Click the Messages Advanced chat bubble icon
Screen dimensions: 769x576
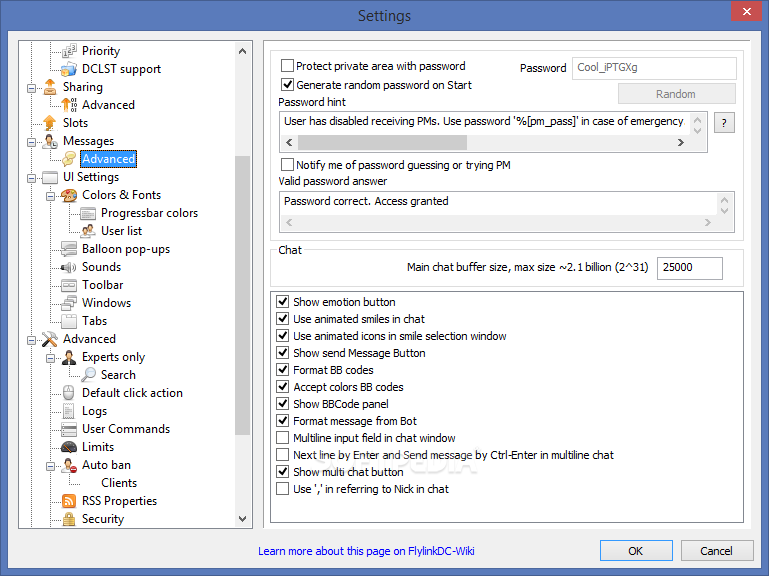(x=69, y=159)
